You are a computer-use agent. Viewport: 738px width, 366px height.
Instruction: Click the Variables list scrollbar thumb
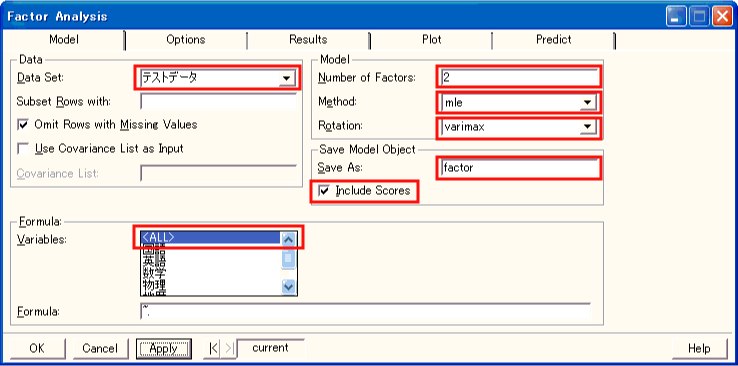pyautogui.click(x=289, y=258)
